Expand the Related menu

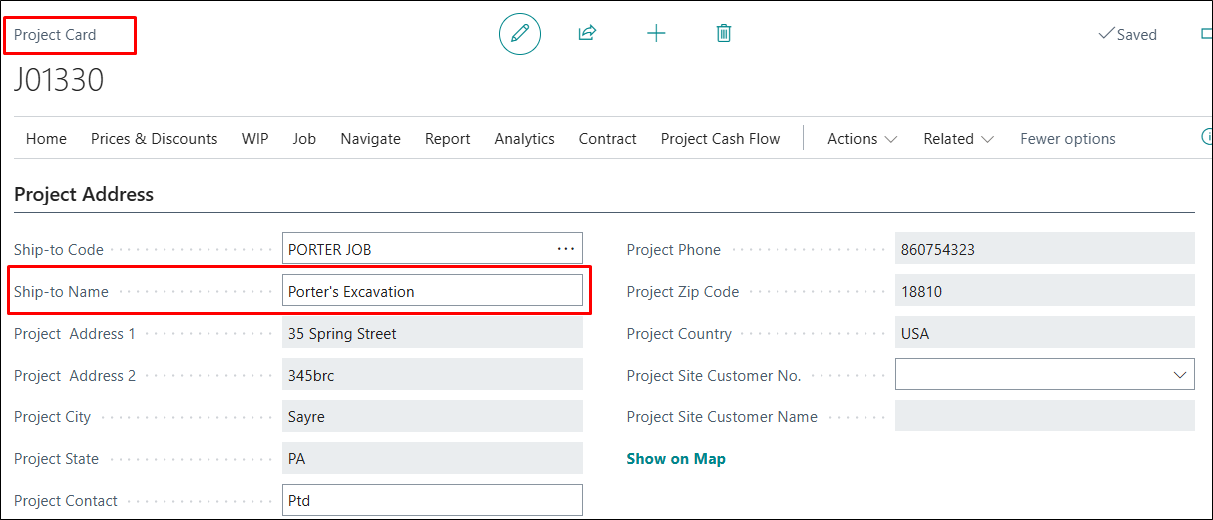(958, 139)
